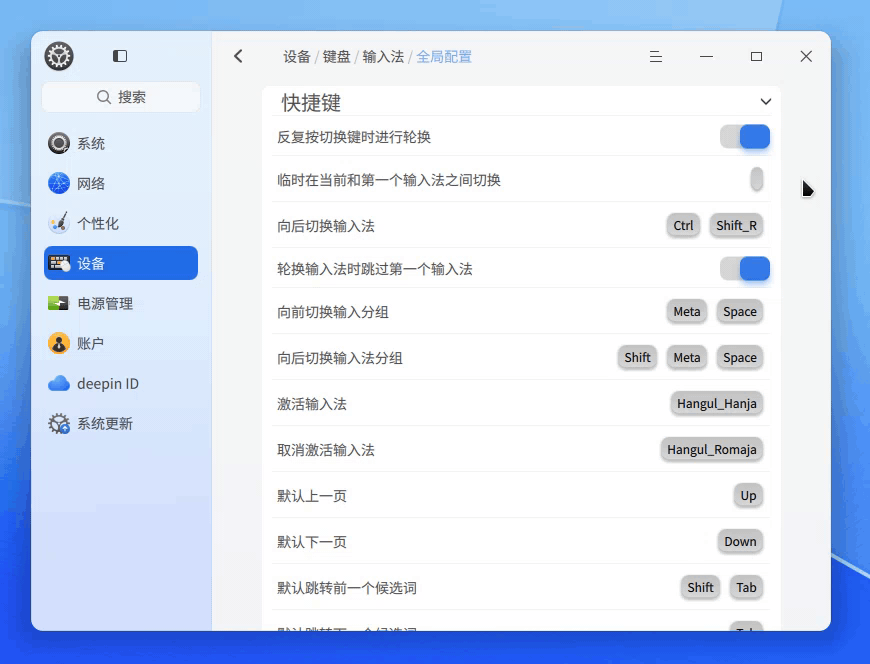870x664 pixels.
Task: Navigate to 设备 breadcrumb
Action: 297,57
